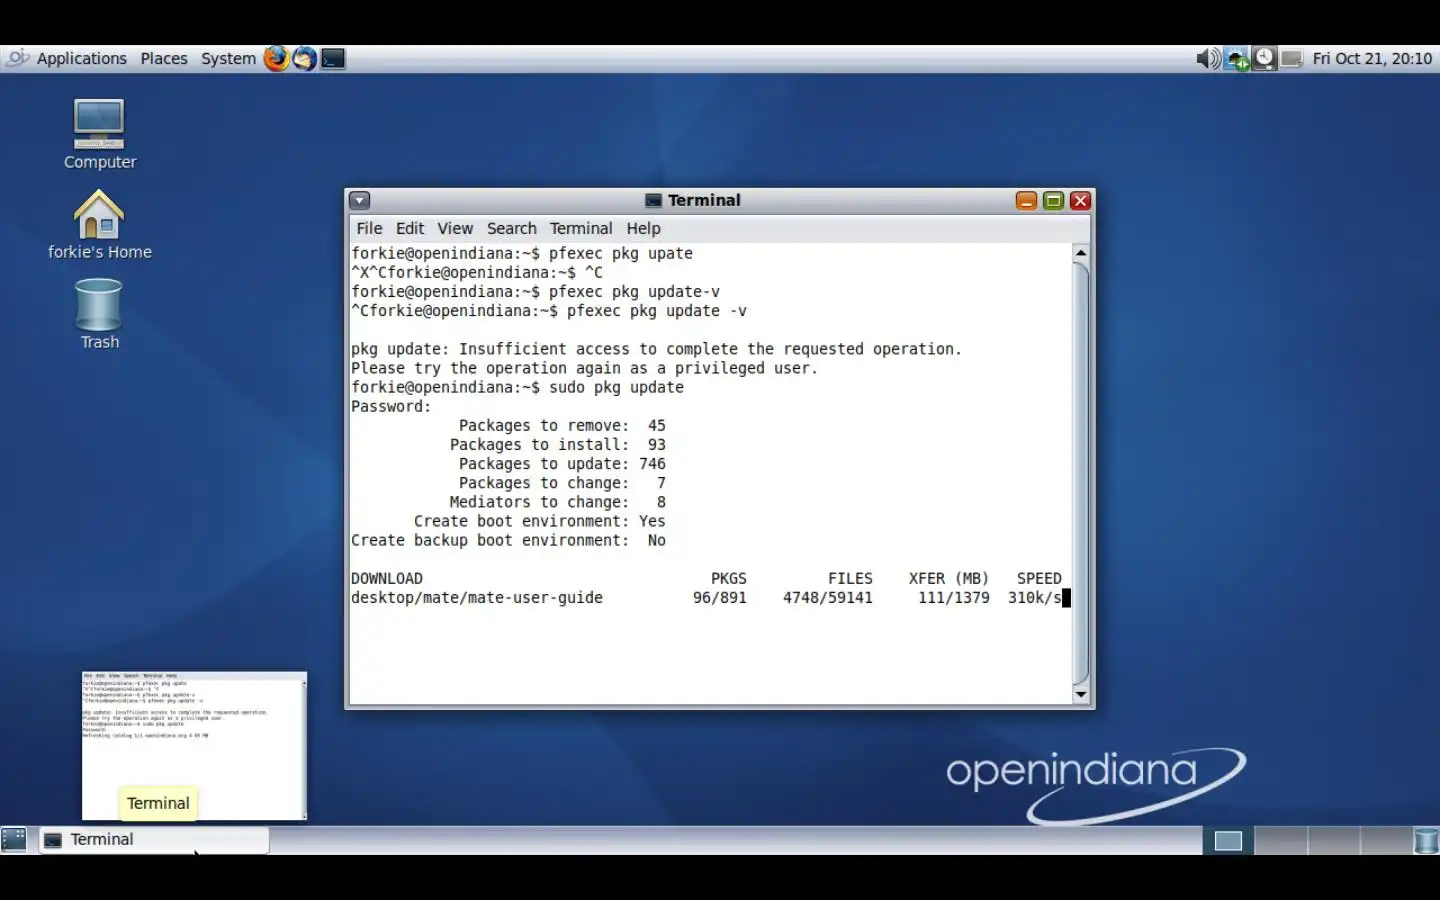The height and width of the screenshot is (900, 1440).
Task: Select the first (active) workspace
Action: point(1228,840)
